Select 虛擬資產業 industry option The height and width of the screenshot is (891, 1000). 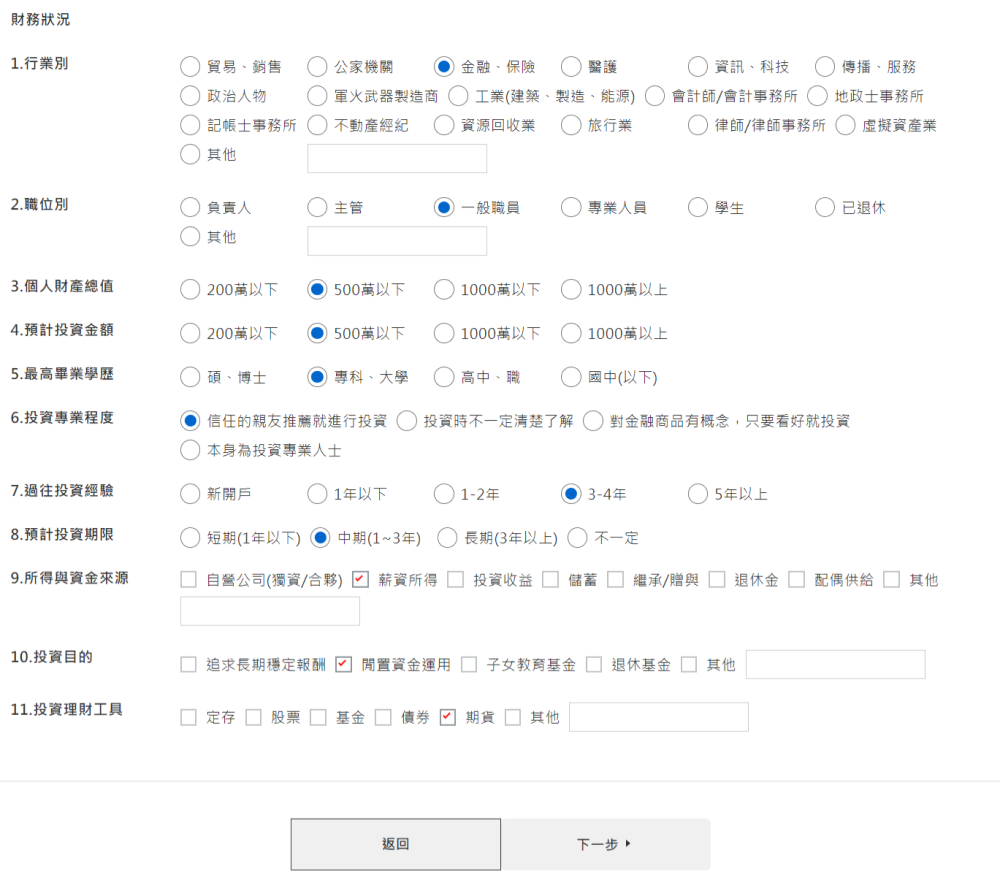(x=845, y=125)
